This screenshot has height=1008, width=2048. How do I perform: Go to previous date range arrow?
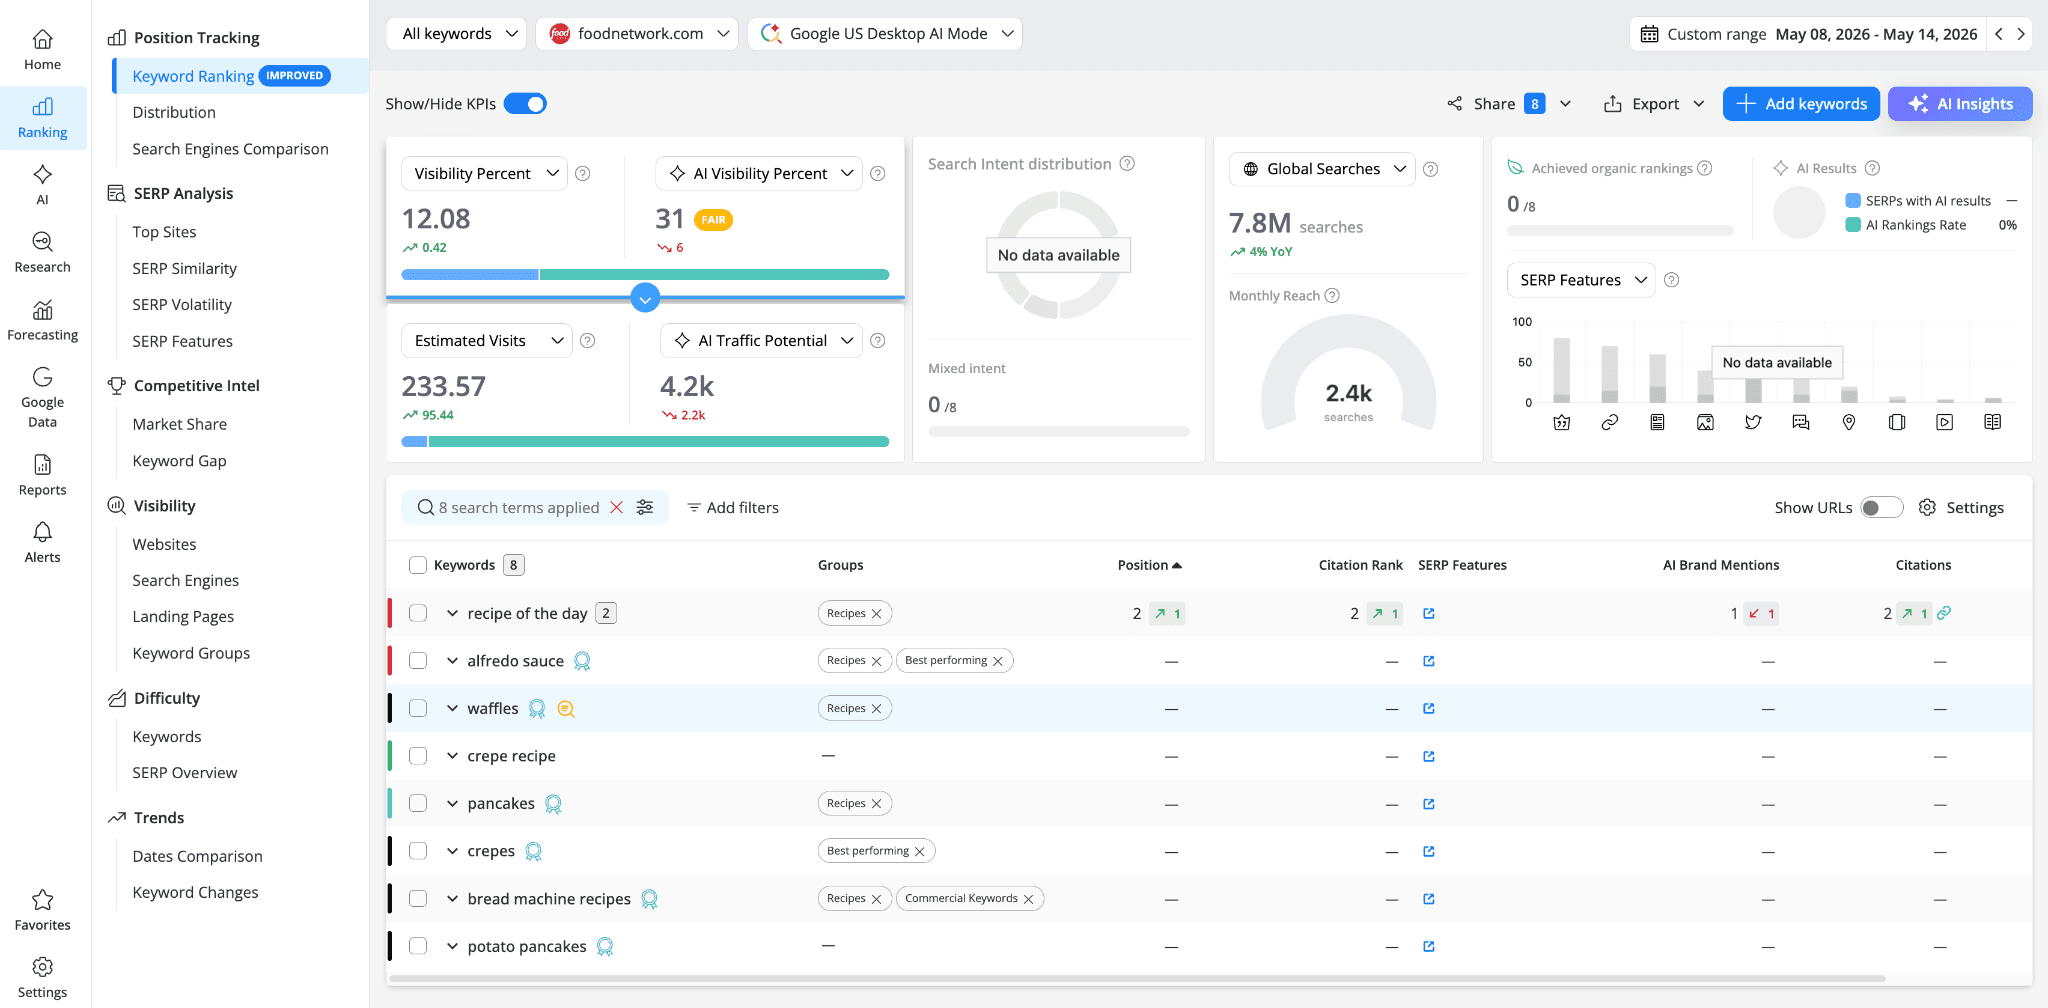[1999, 34]
